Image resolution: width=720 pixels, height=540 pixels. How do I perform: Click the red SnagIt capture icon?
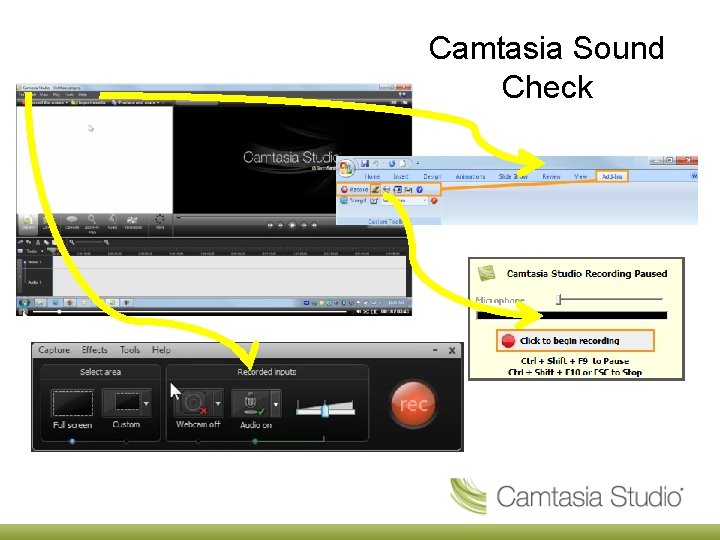434,201
